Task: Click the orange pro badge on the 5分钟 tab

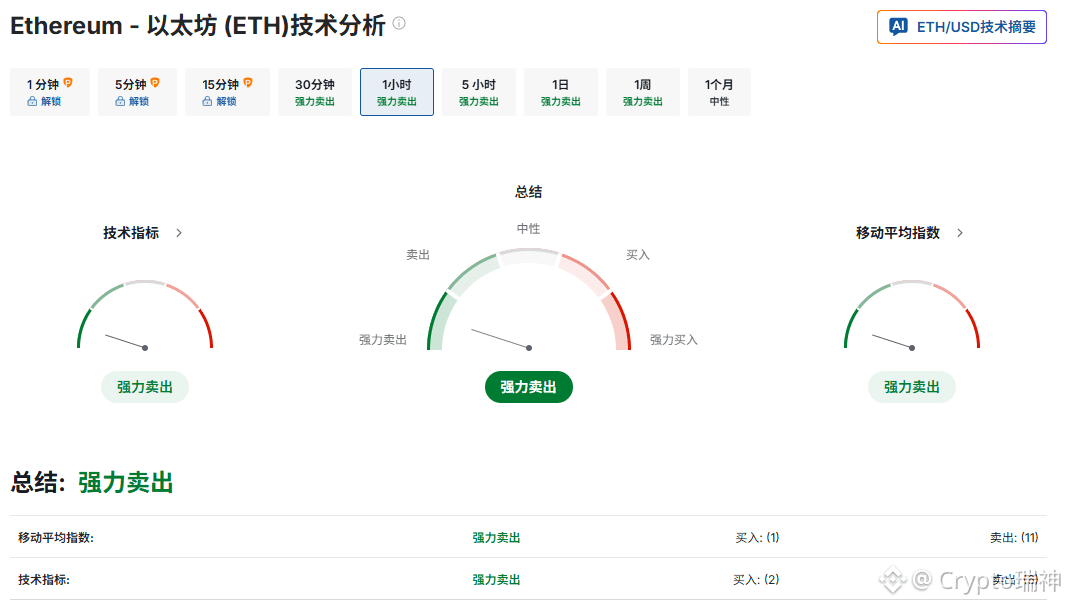Action: point(155,82)
